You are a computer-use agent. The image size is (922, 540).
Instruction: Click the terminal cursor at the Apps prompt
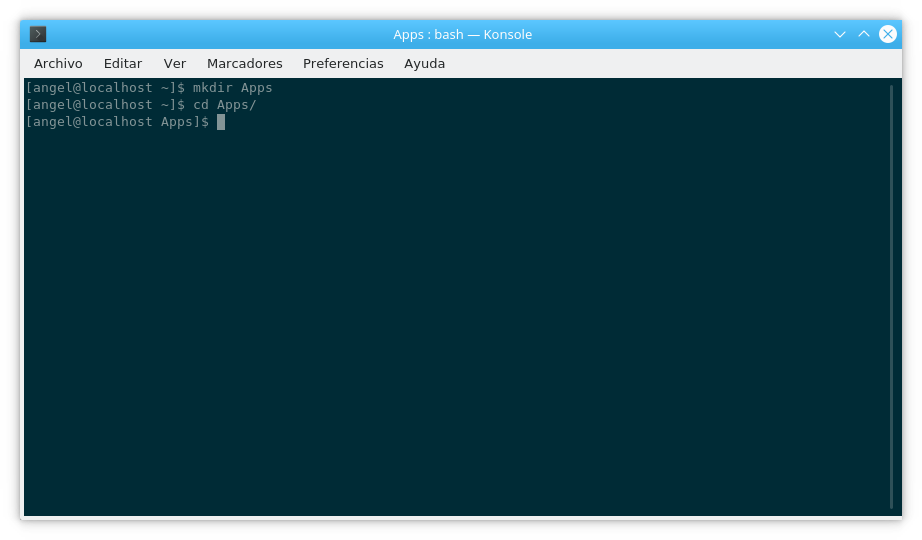click(221, 122)
